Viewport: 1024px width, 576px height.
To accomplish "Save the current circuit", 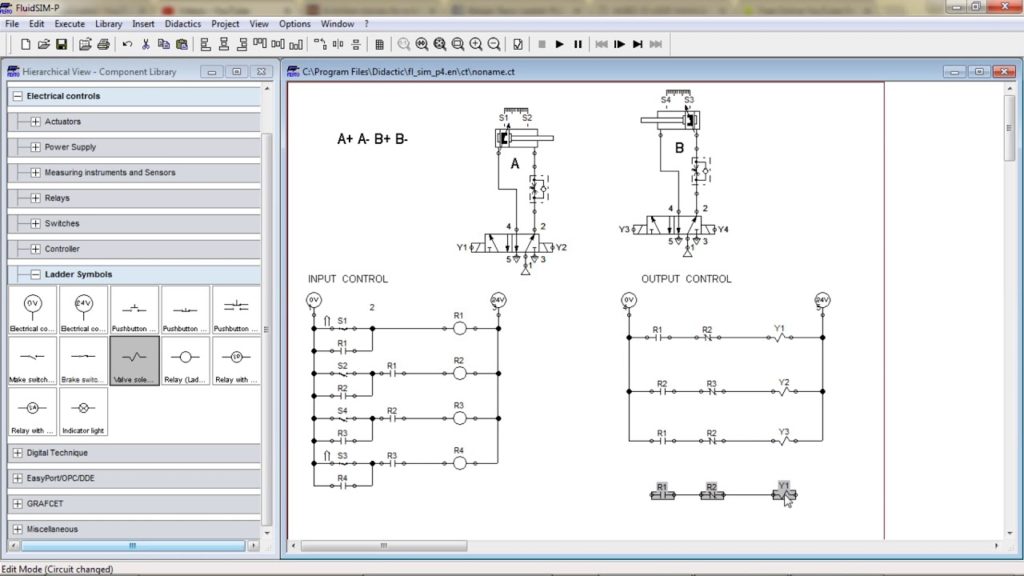I will [x=61, y=44].
